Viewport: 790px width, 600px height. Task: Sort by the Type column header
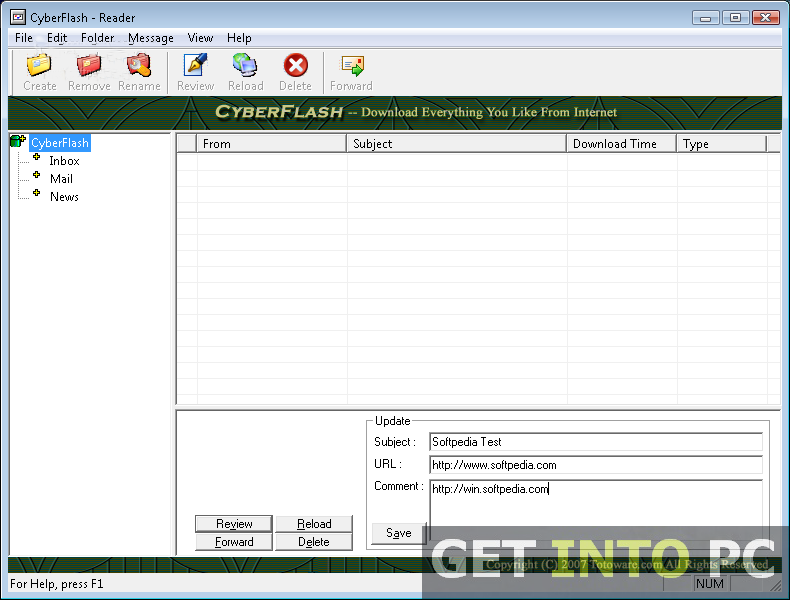721,144
